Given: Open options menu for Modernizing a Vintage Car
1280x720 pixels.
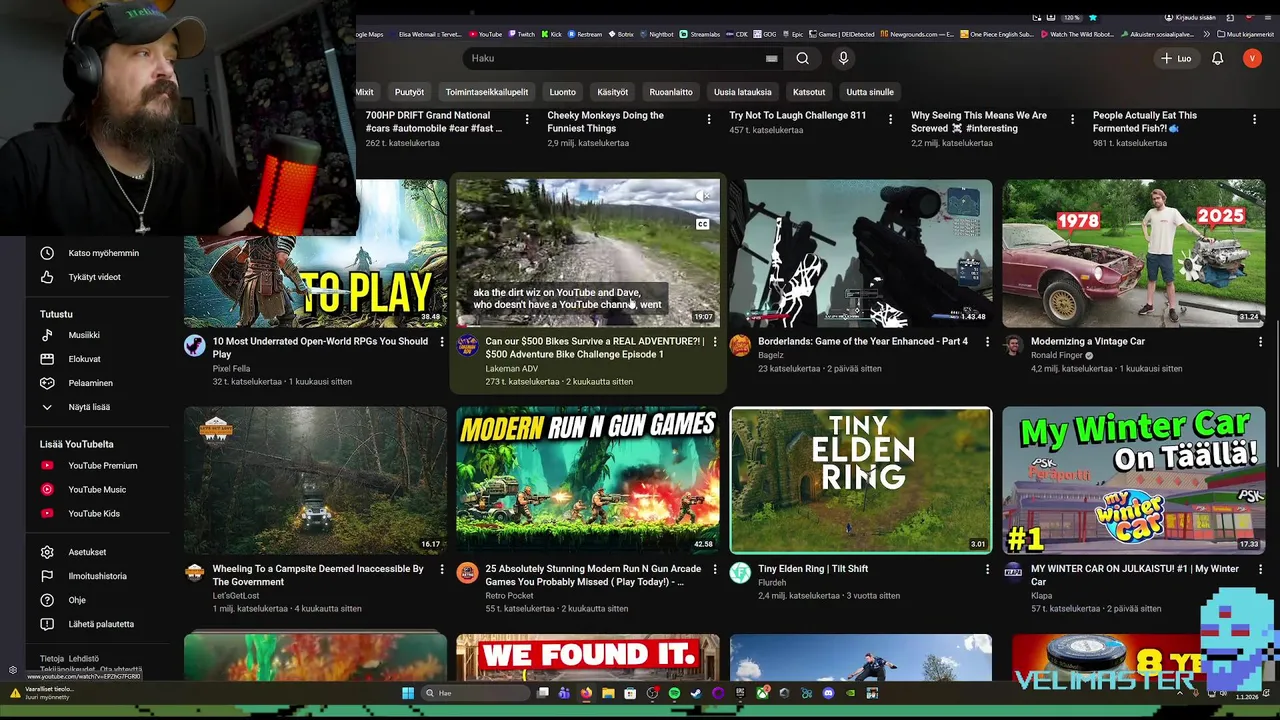Looking at the screenshot, I should pyautogui.click(x=1260, y=342).
